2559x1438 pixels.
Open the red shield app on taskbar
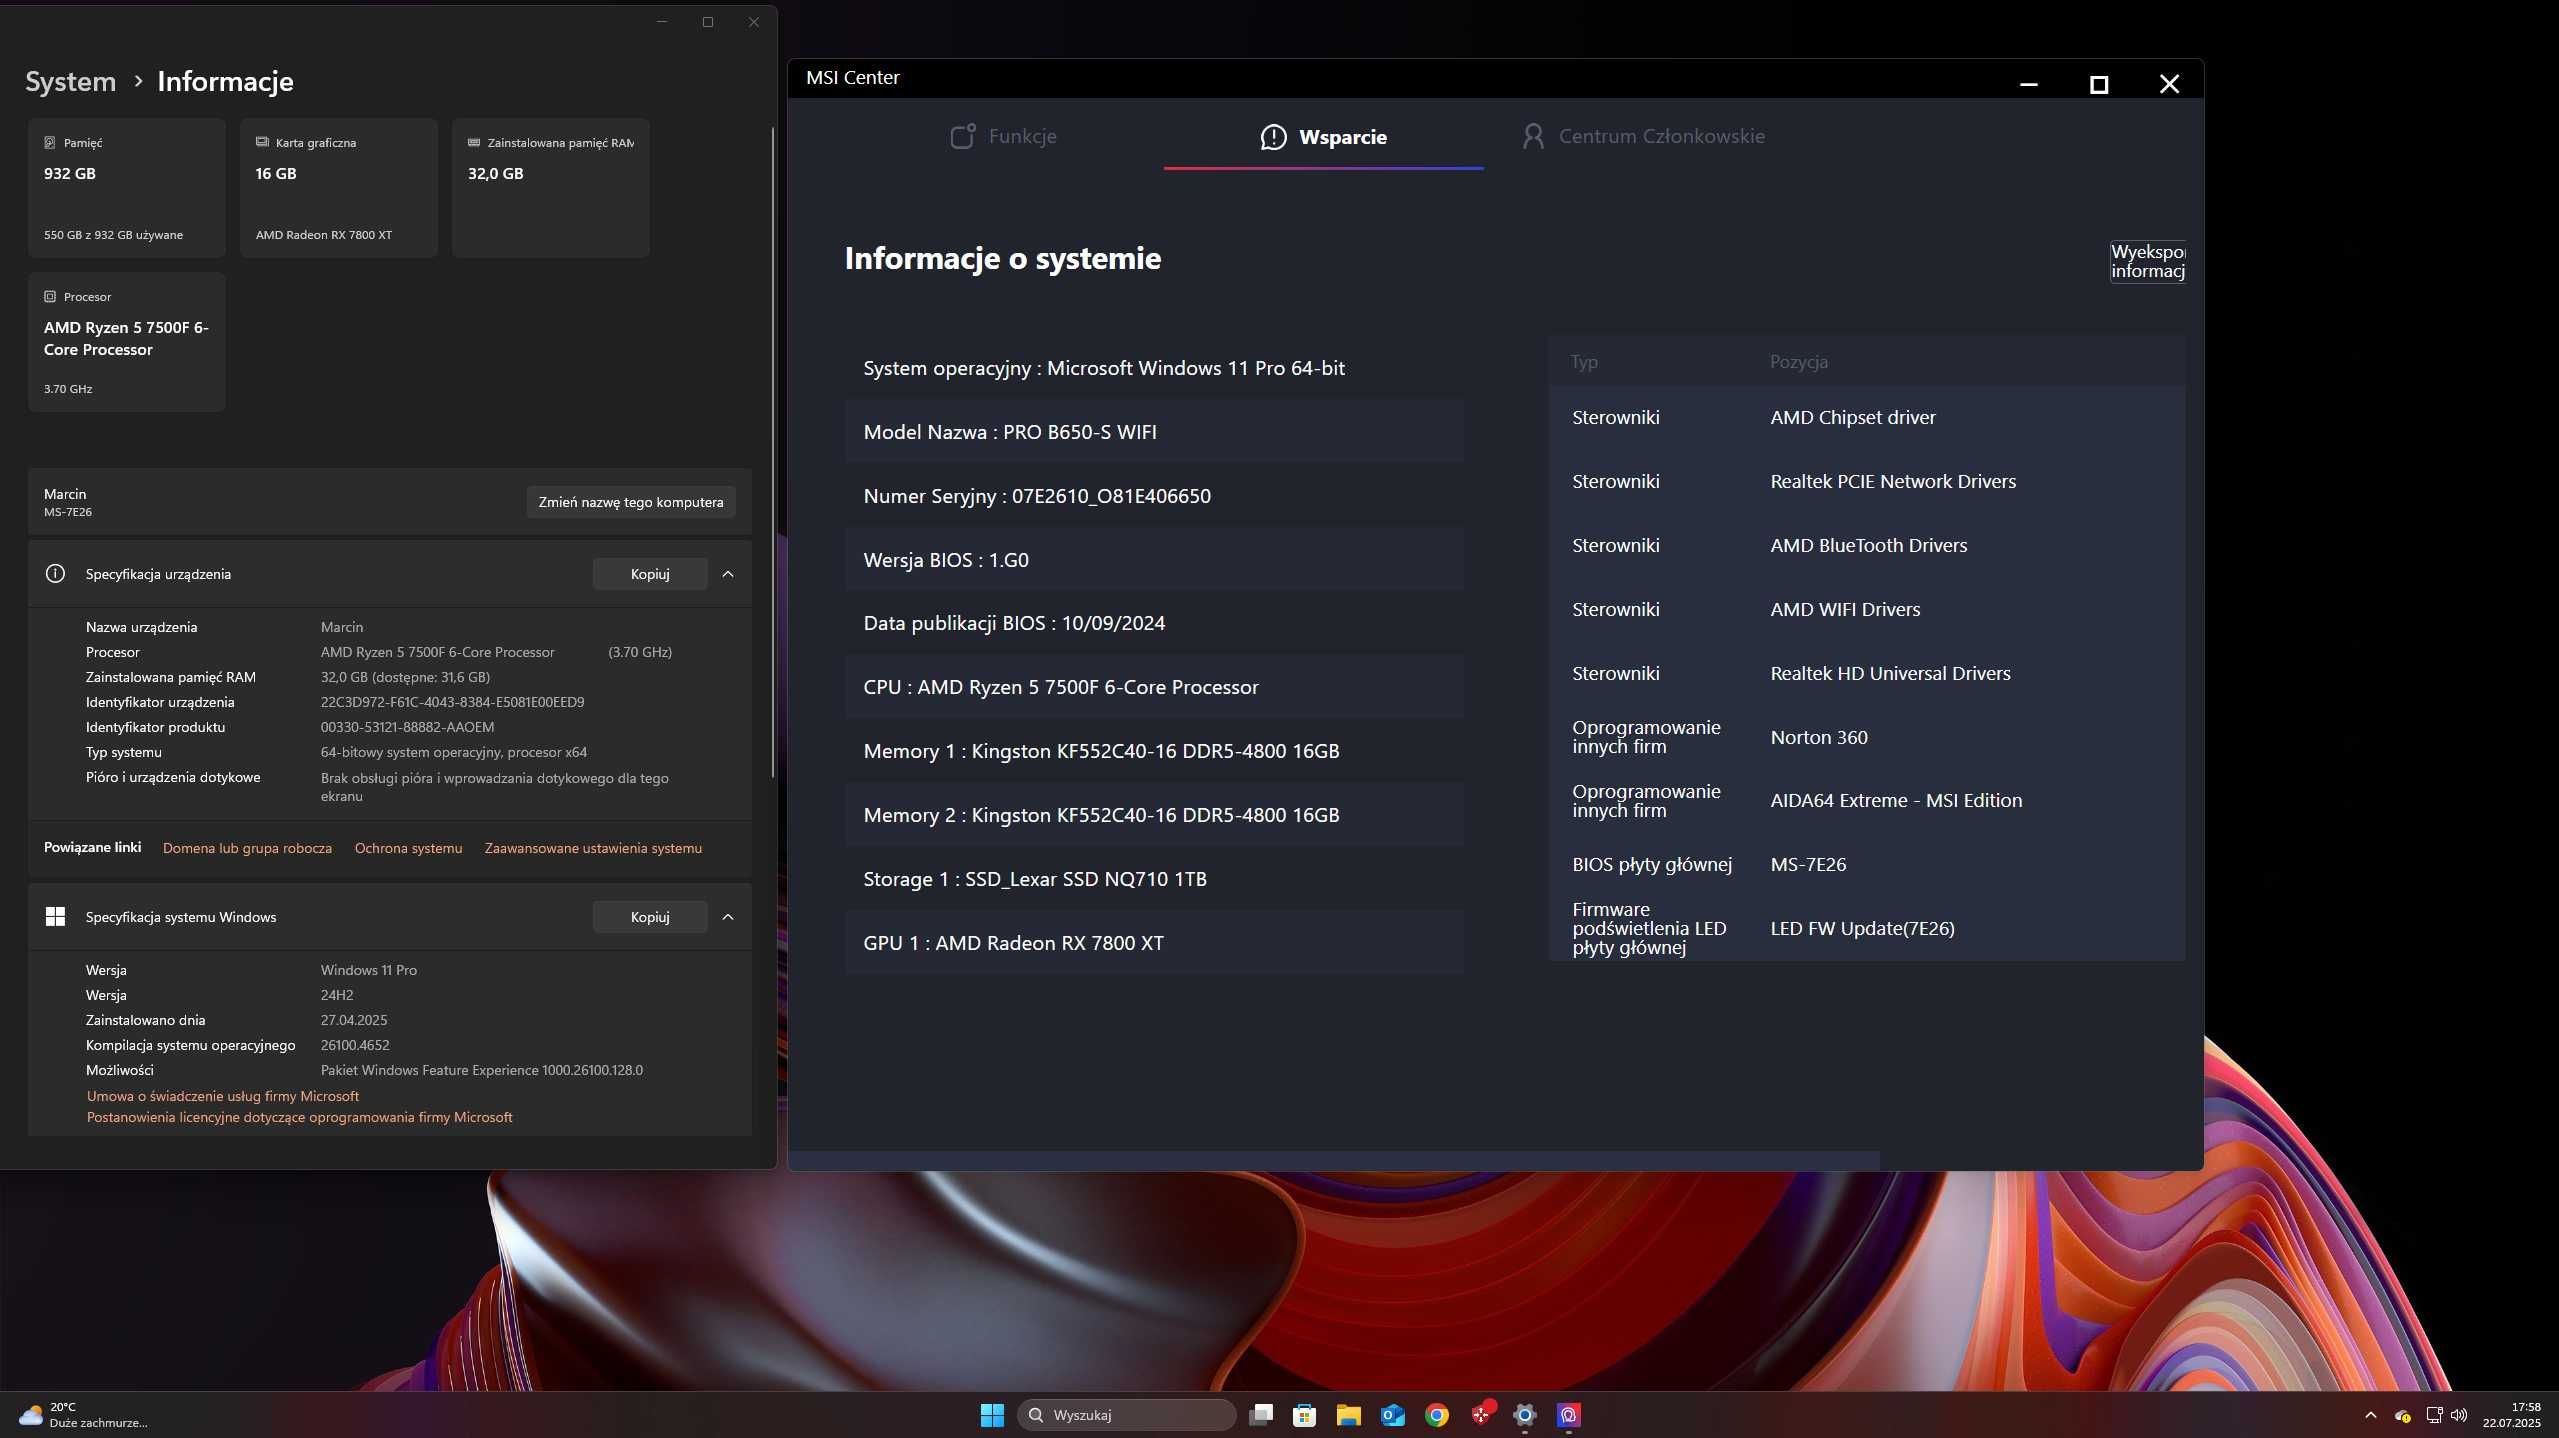tap(1482, 1414)
